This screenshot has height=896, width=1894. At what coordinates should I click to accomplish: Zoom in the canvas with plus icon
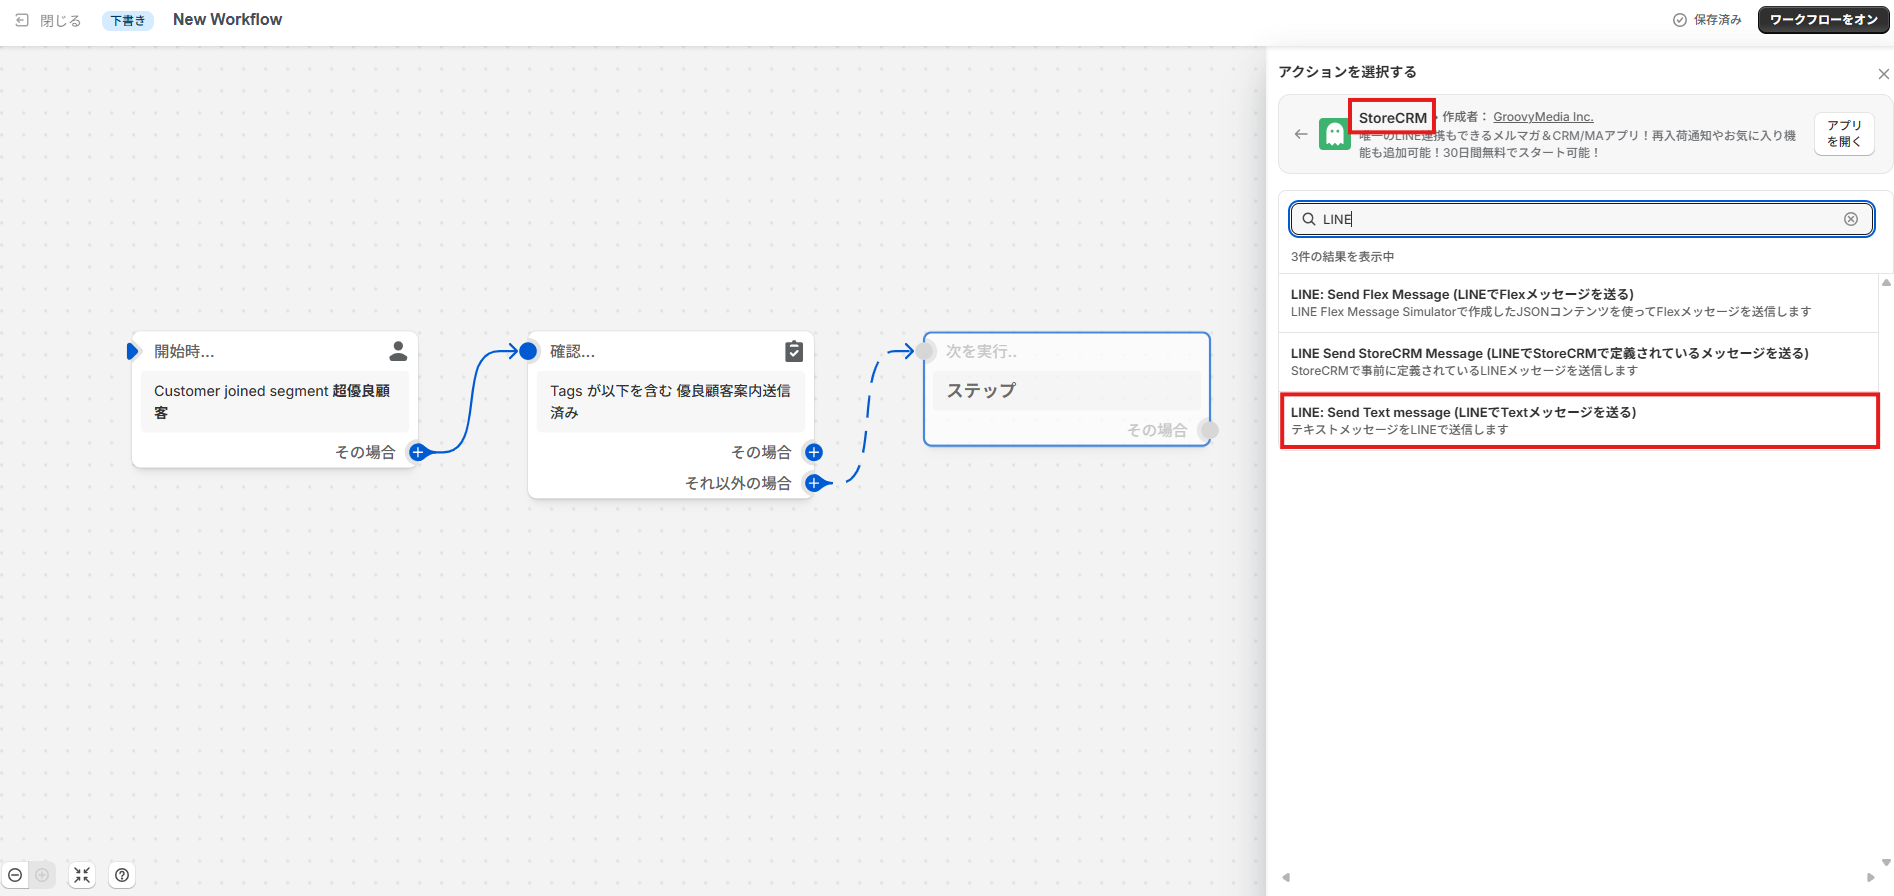coord(42,875)
